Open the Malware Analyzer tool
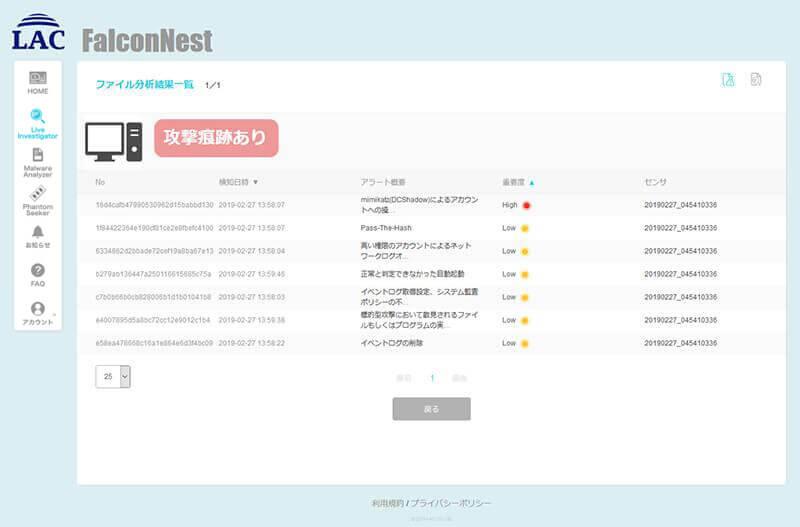Screen dimensions: 800x527 click(38, 162)
